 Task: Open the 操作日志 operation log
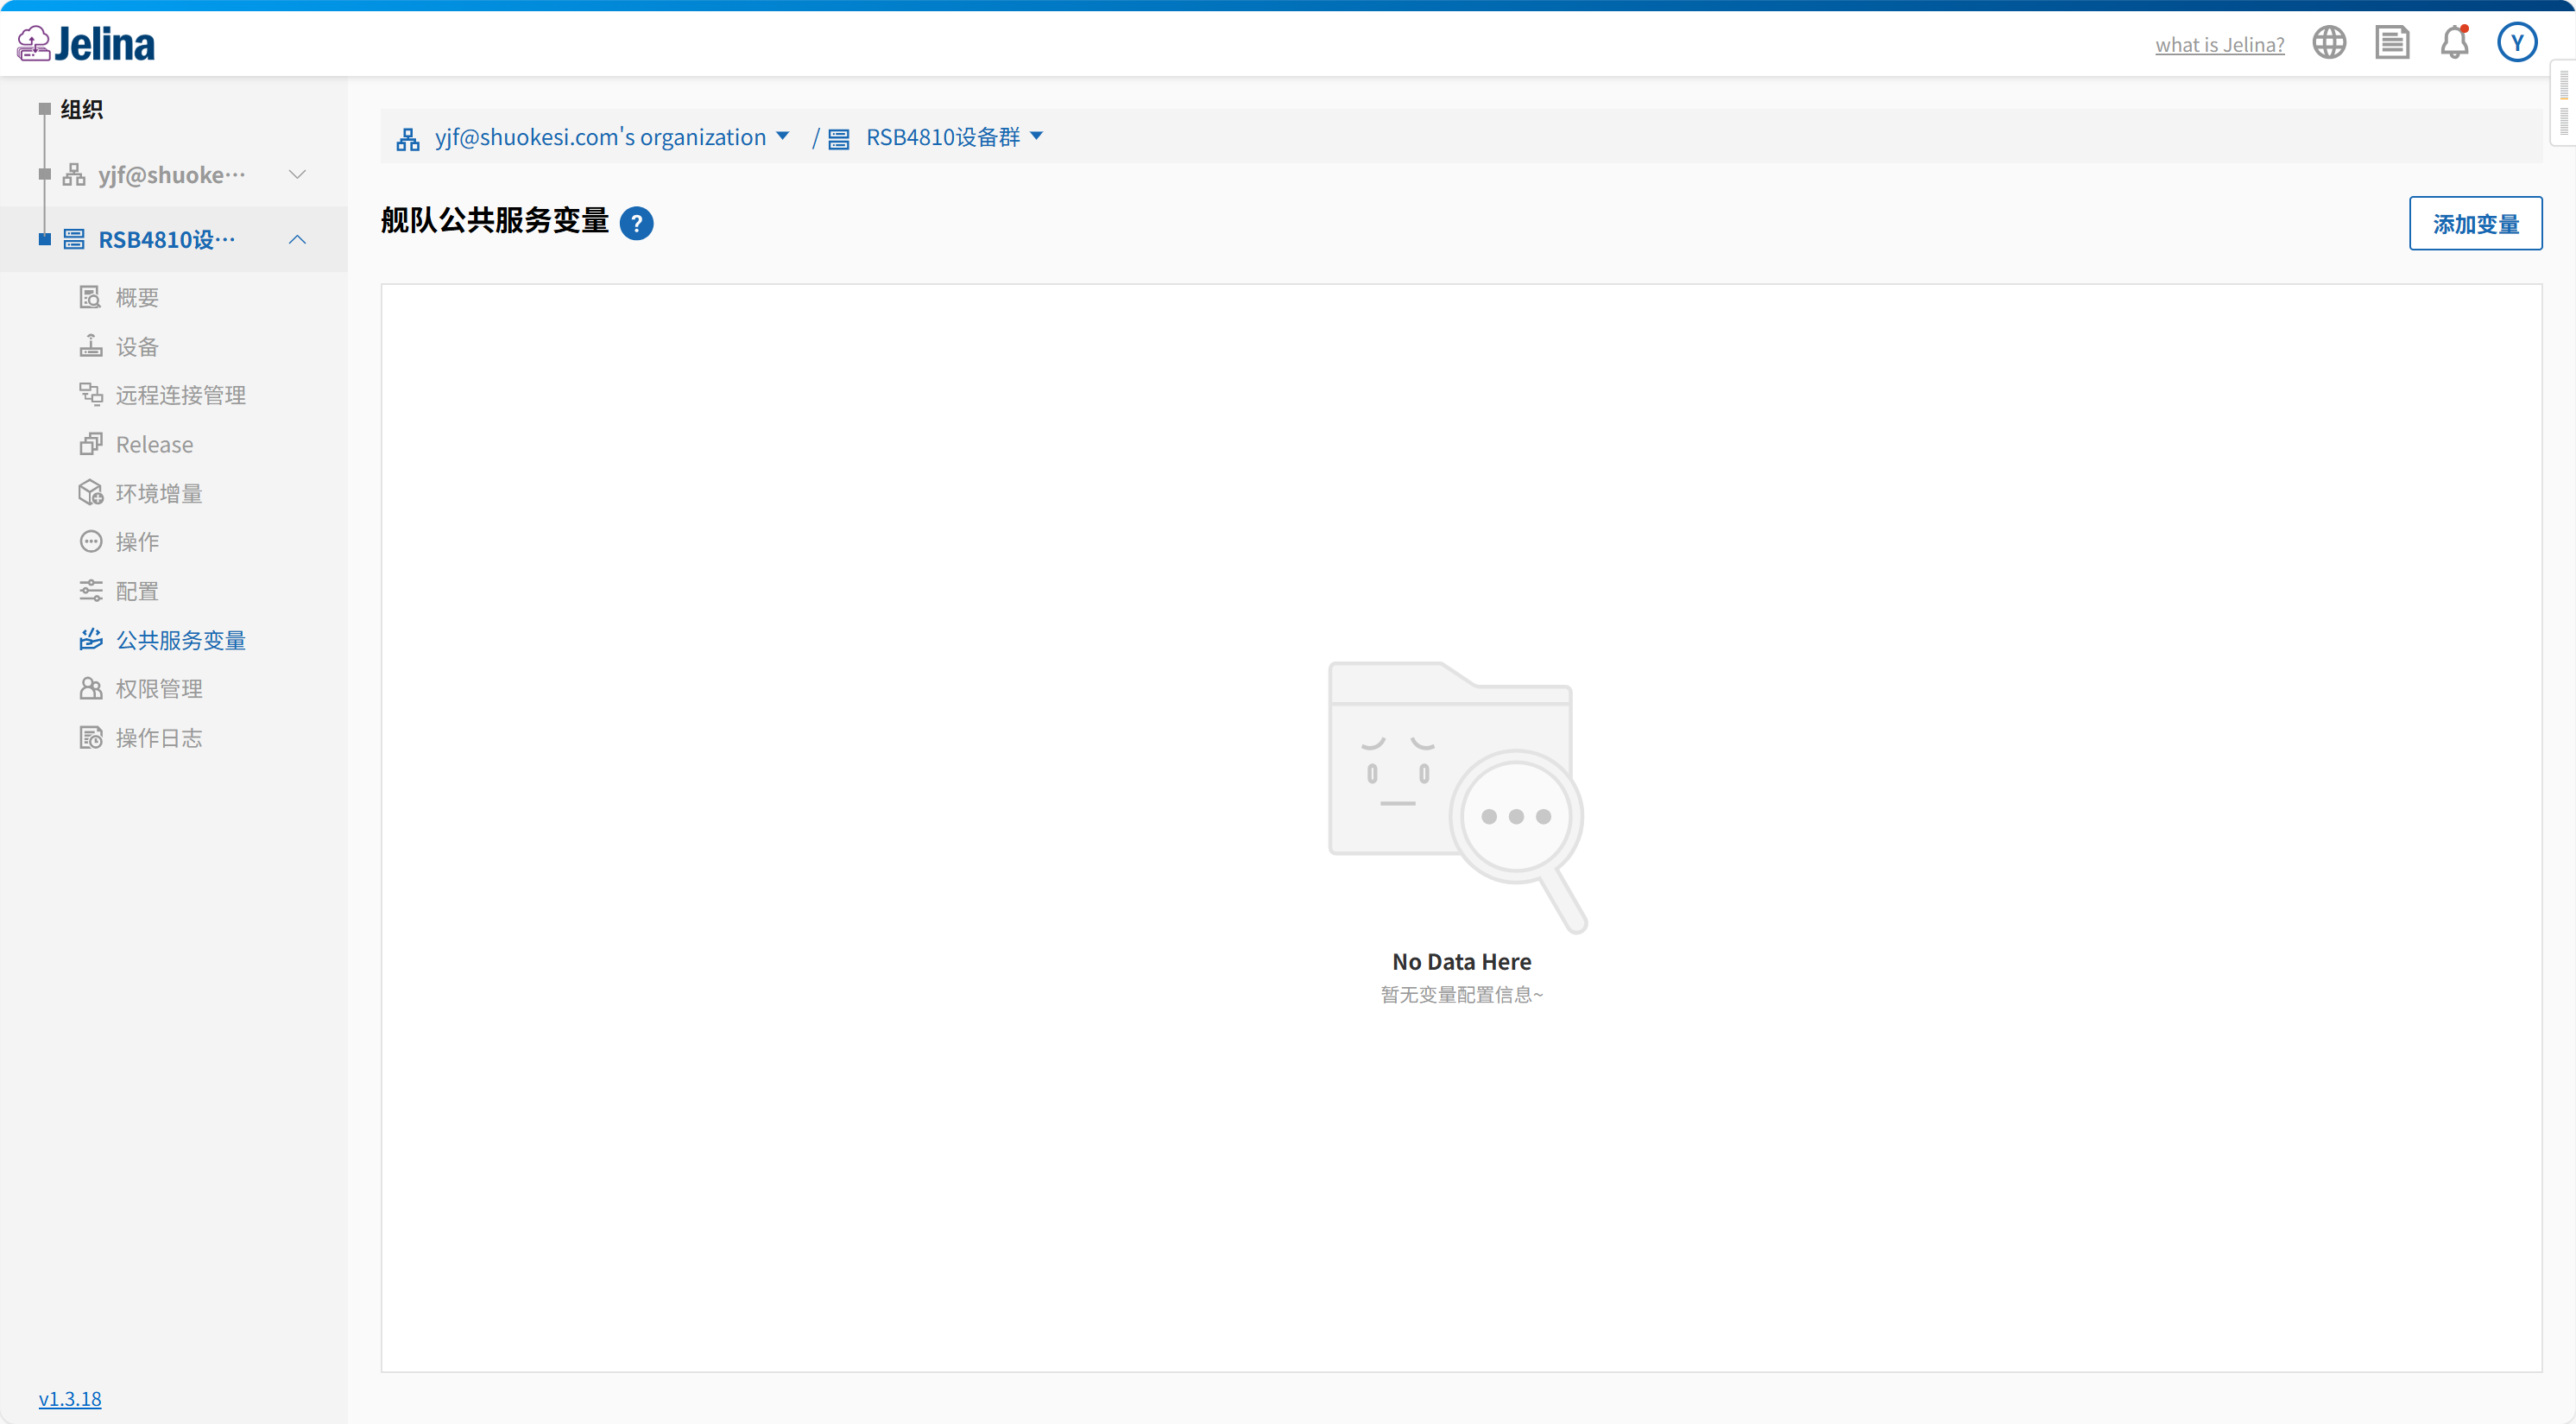[158, 738]
